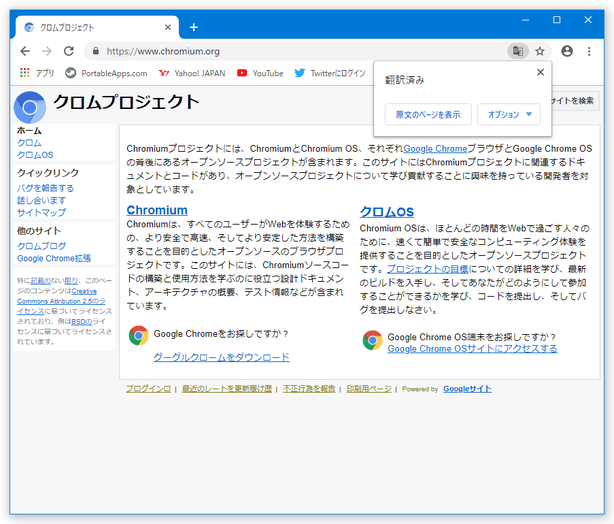Open the user profile icon
The width and height of the screenshot is (614, 524).
(x=567, y=51)
